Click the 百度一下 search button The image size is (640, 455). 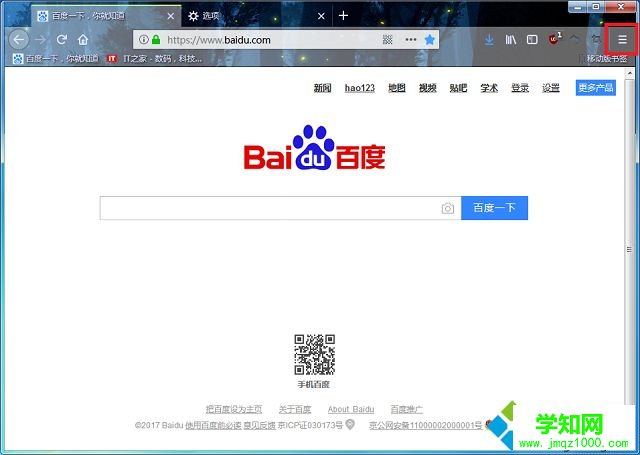coord(494,208)
